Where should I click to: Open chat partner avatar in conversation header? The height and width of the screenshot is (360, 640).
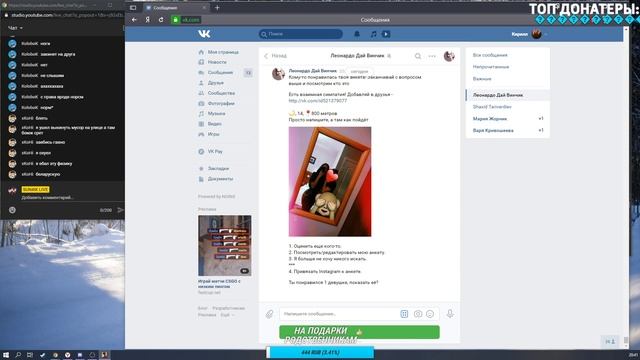pyautogui.click(x=449, y=56)
